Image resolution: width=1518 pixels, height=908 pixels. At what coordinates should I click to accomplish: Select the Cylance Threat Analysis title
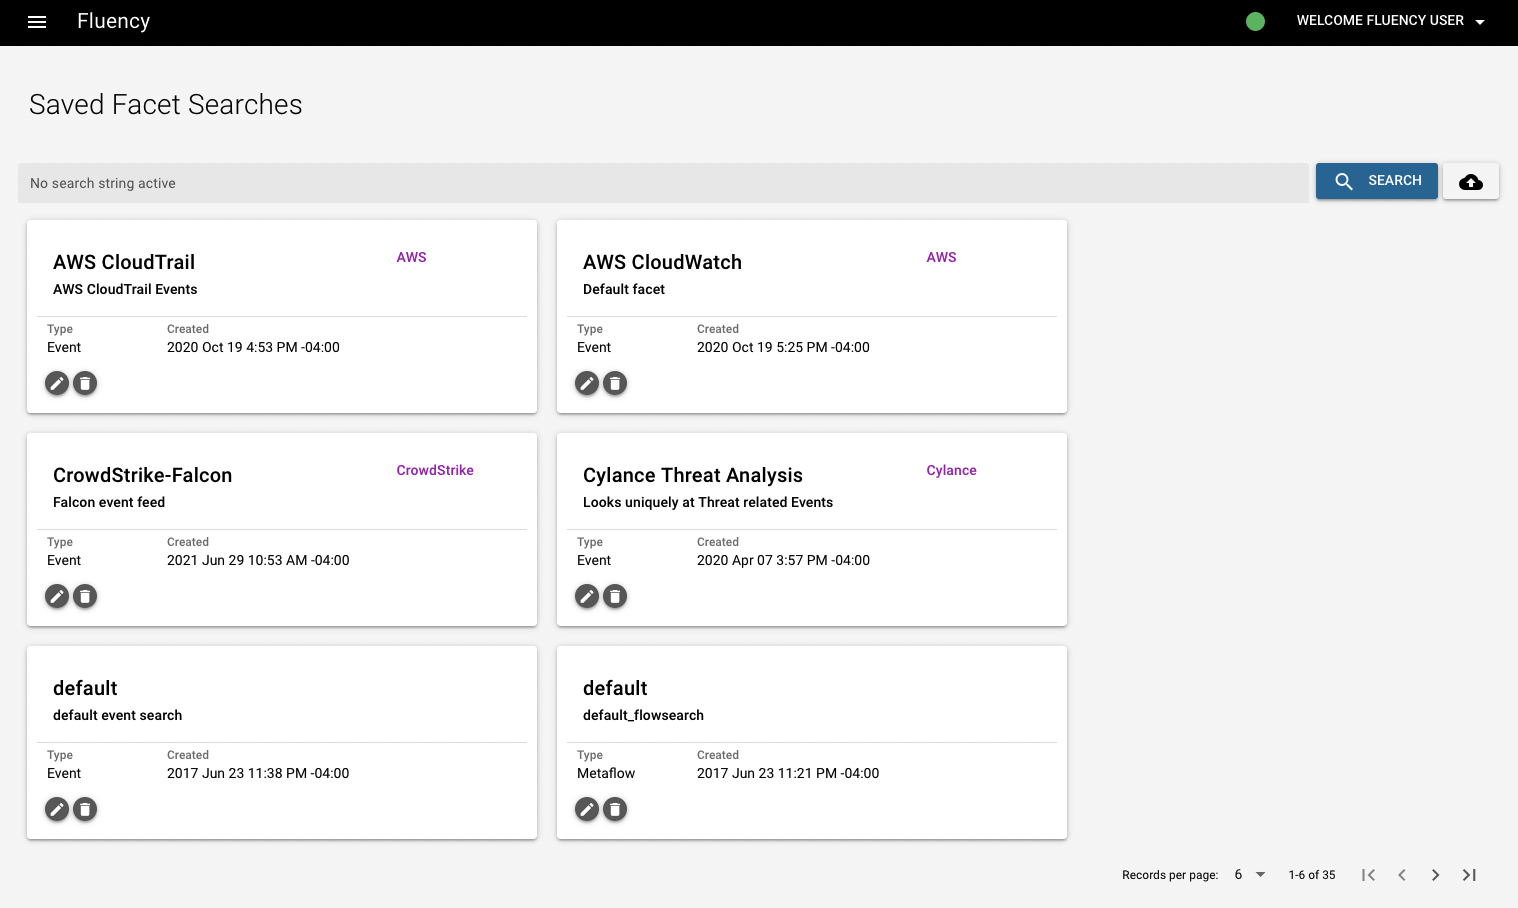coord(693,475)
